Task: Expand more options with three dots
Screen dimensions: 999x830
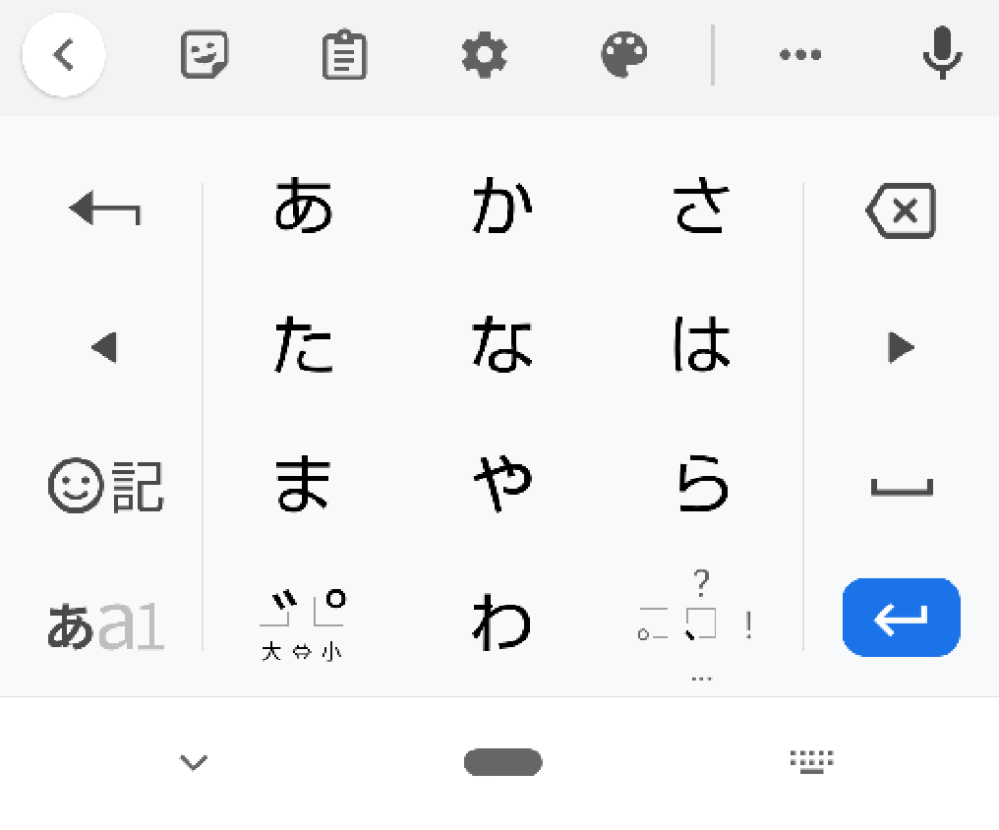Action: point(800,55)
